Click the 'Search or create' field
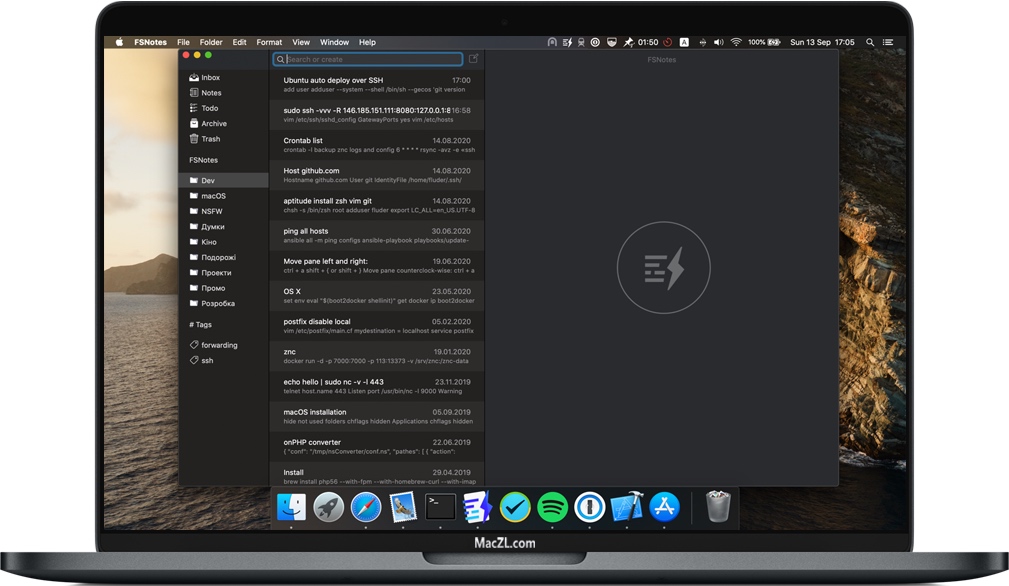Screen dimensions: 1009x586 coord(368,60)
